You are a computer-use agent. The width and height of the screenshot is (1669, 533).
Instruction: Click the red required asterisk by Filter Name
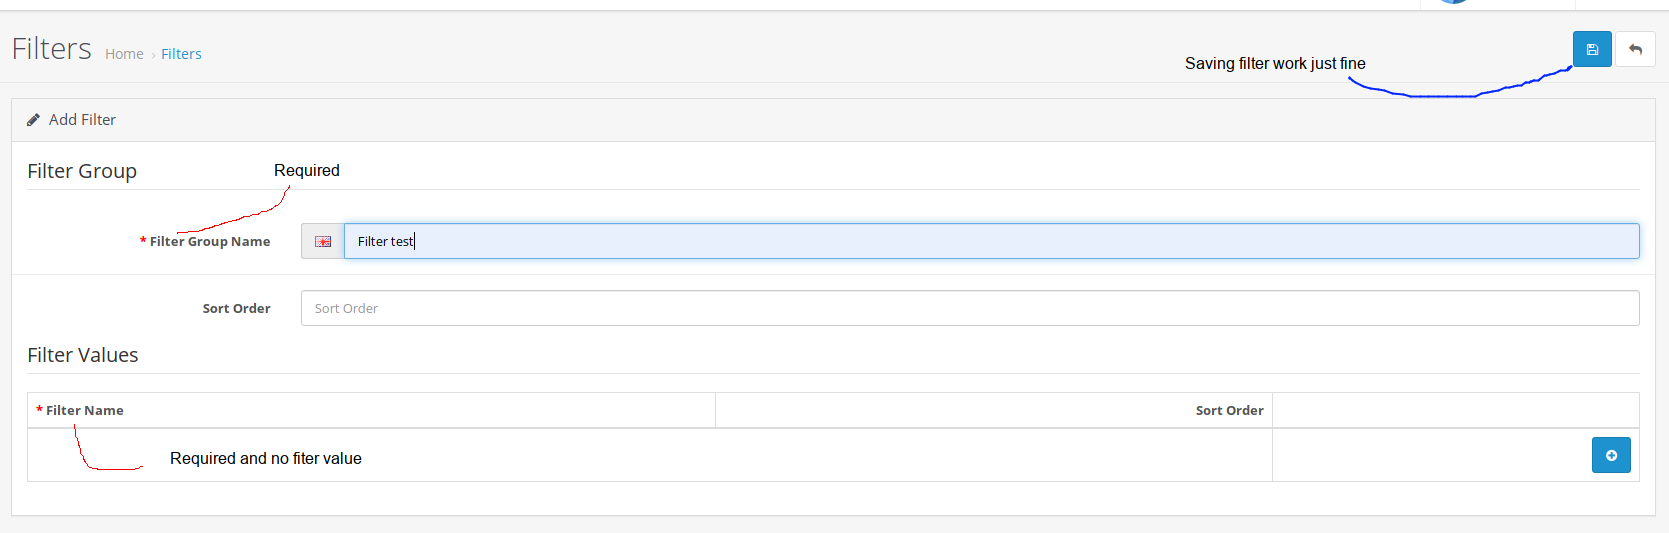[39, 410]
